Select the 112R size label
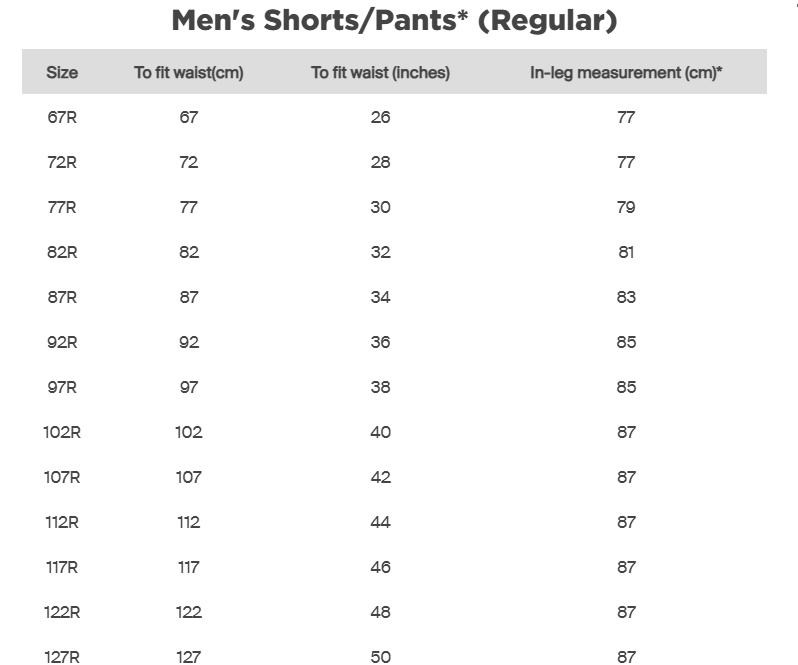This screenshot has height=665, width=798. click(62, 522)
